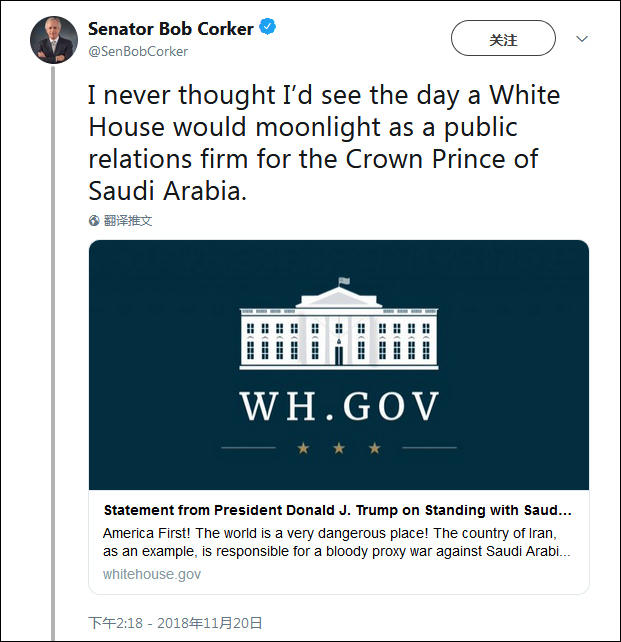This screenshot has height=642, width=621.
Task: Click the blue verified badge
Action: [268, 29]
